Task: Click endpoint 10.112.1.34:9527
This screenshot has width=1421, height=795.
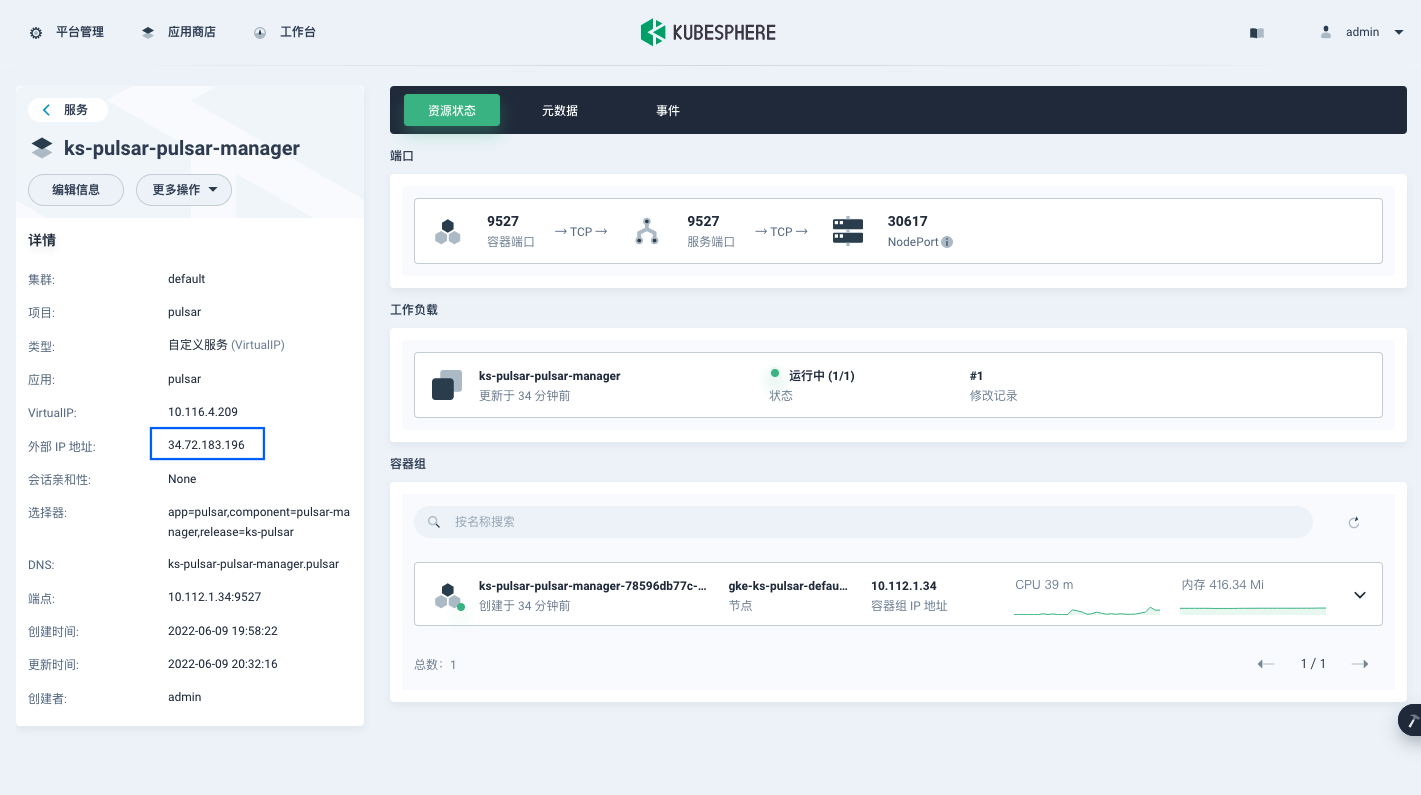Action: 214,597
